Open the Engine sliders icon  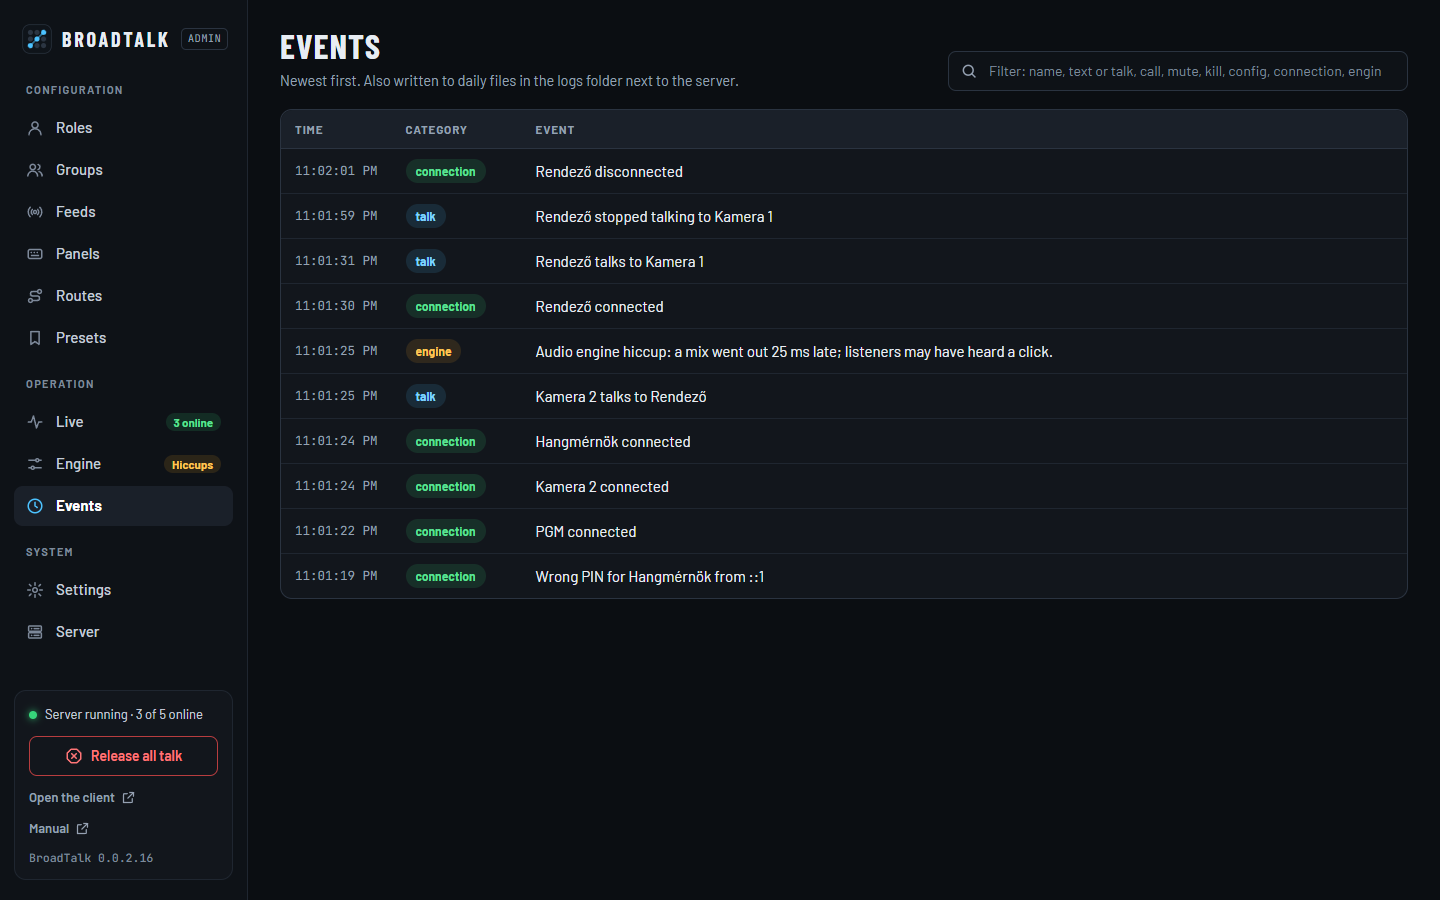35,464
